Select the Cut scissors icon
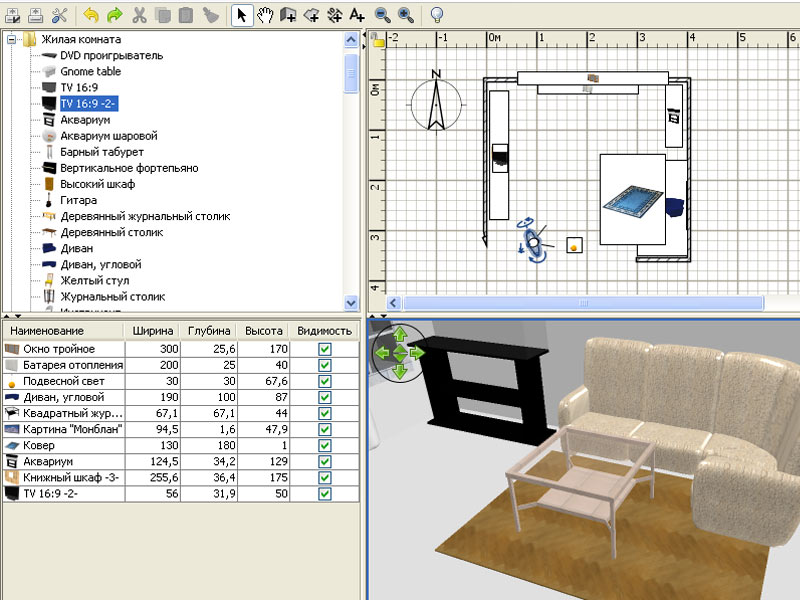 point(139,15)
